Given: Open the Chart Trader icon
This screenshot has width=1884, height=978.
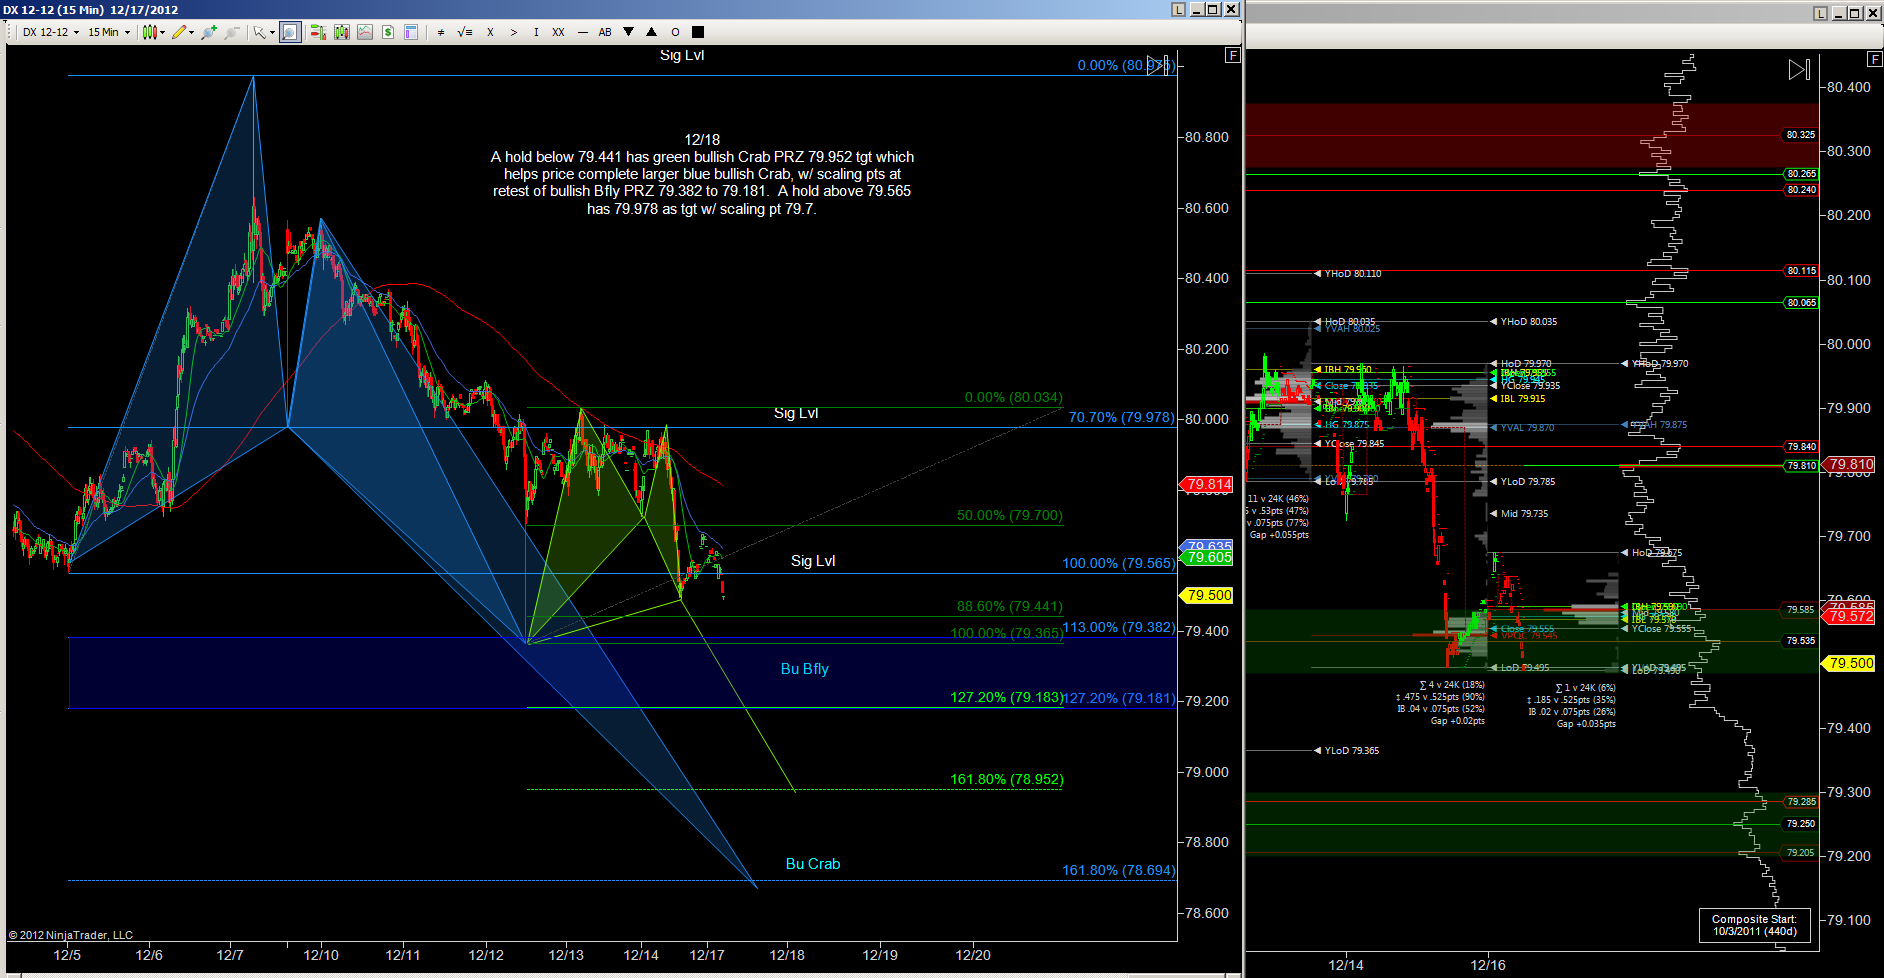Looking at the screenshot, I should pyautogui.click(x=318, y=32).
